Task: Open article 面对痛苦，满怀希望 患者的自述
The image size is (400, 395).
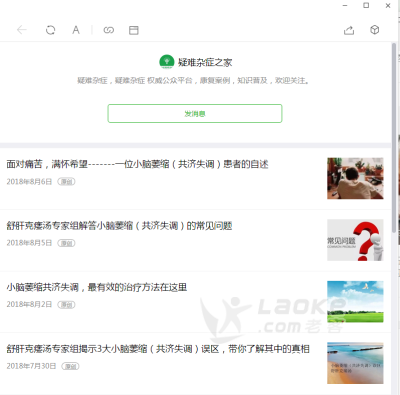Action: (137, 164)
